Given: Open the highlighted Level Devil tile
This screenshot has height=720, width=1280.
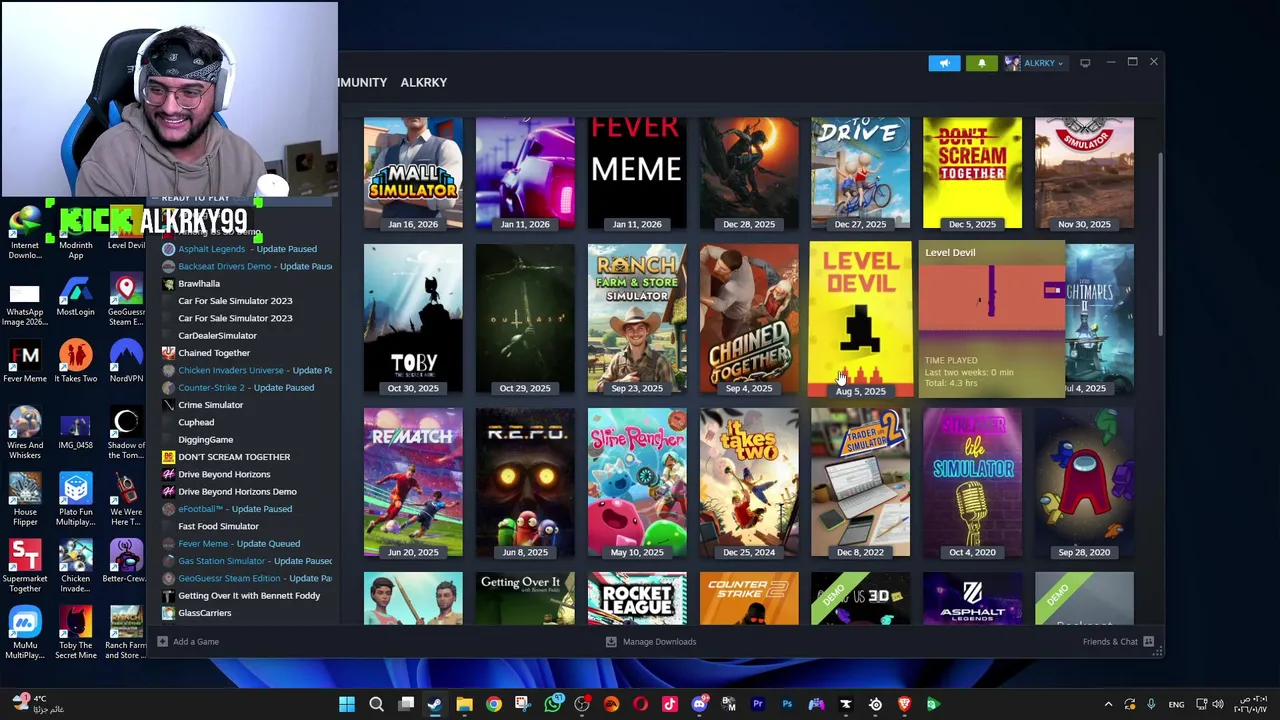Looking at the screenshot, I should point(860,319).
